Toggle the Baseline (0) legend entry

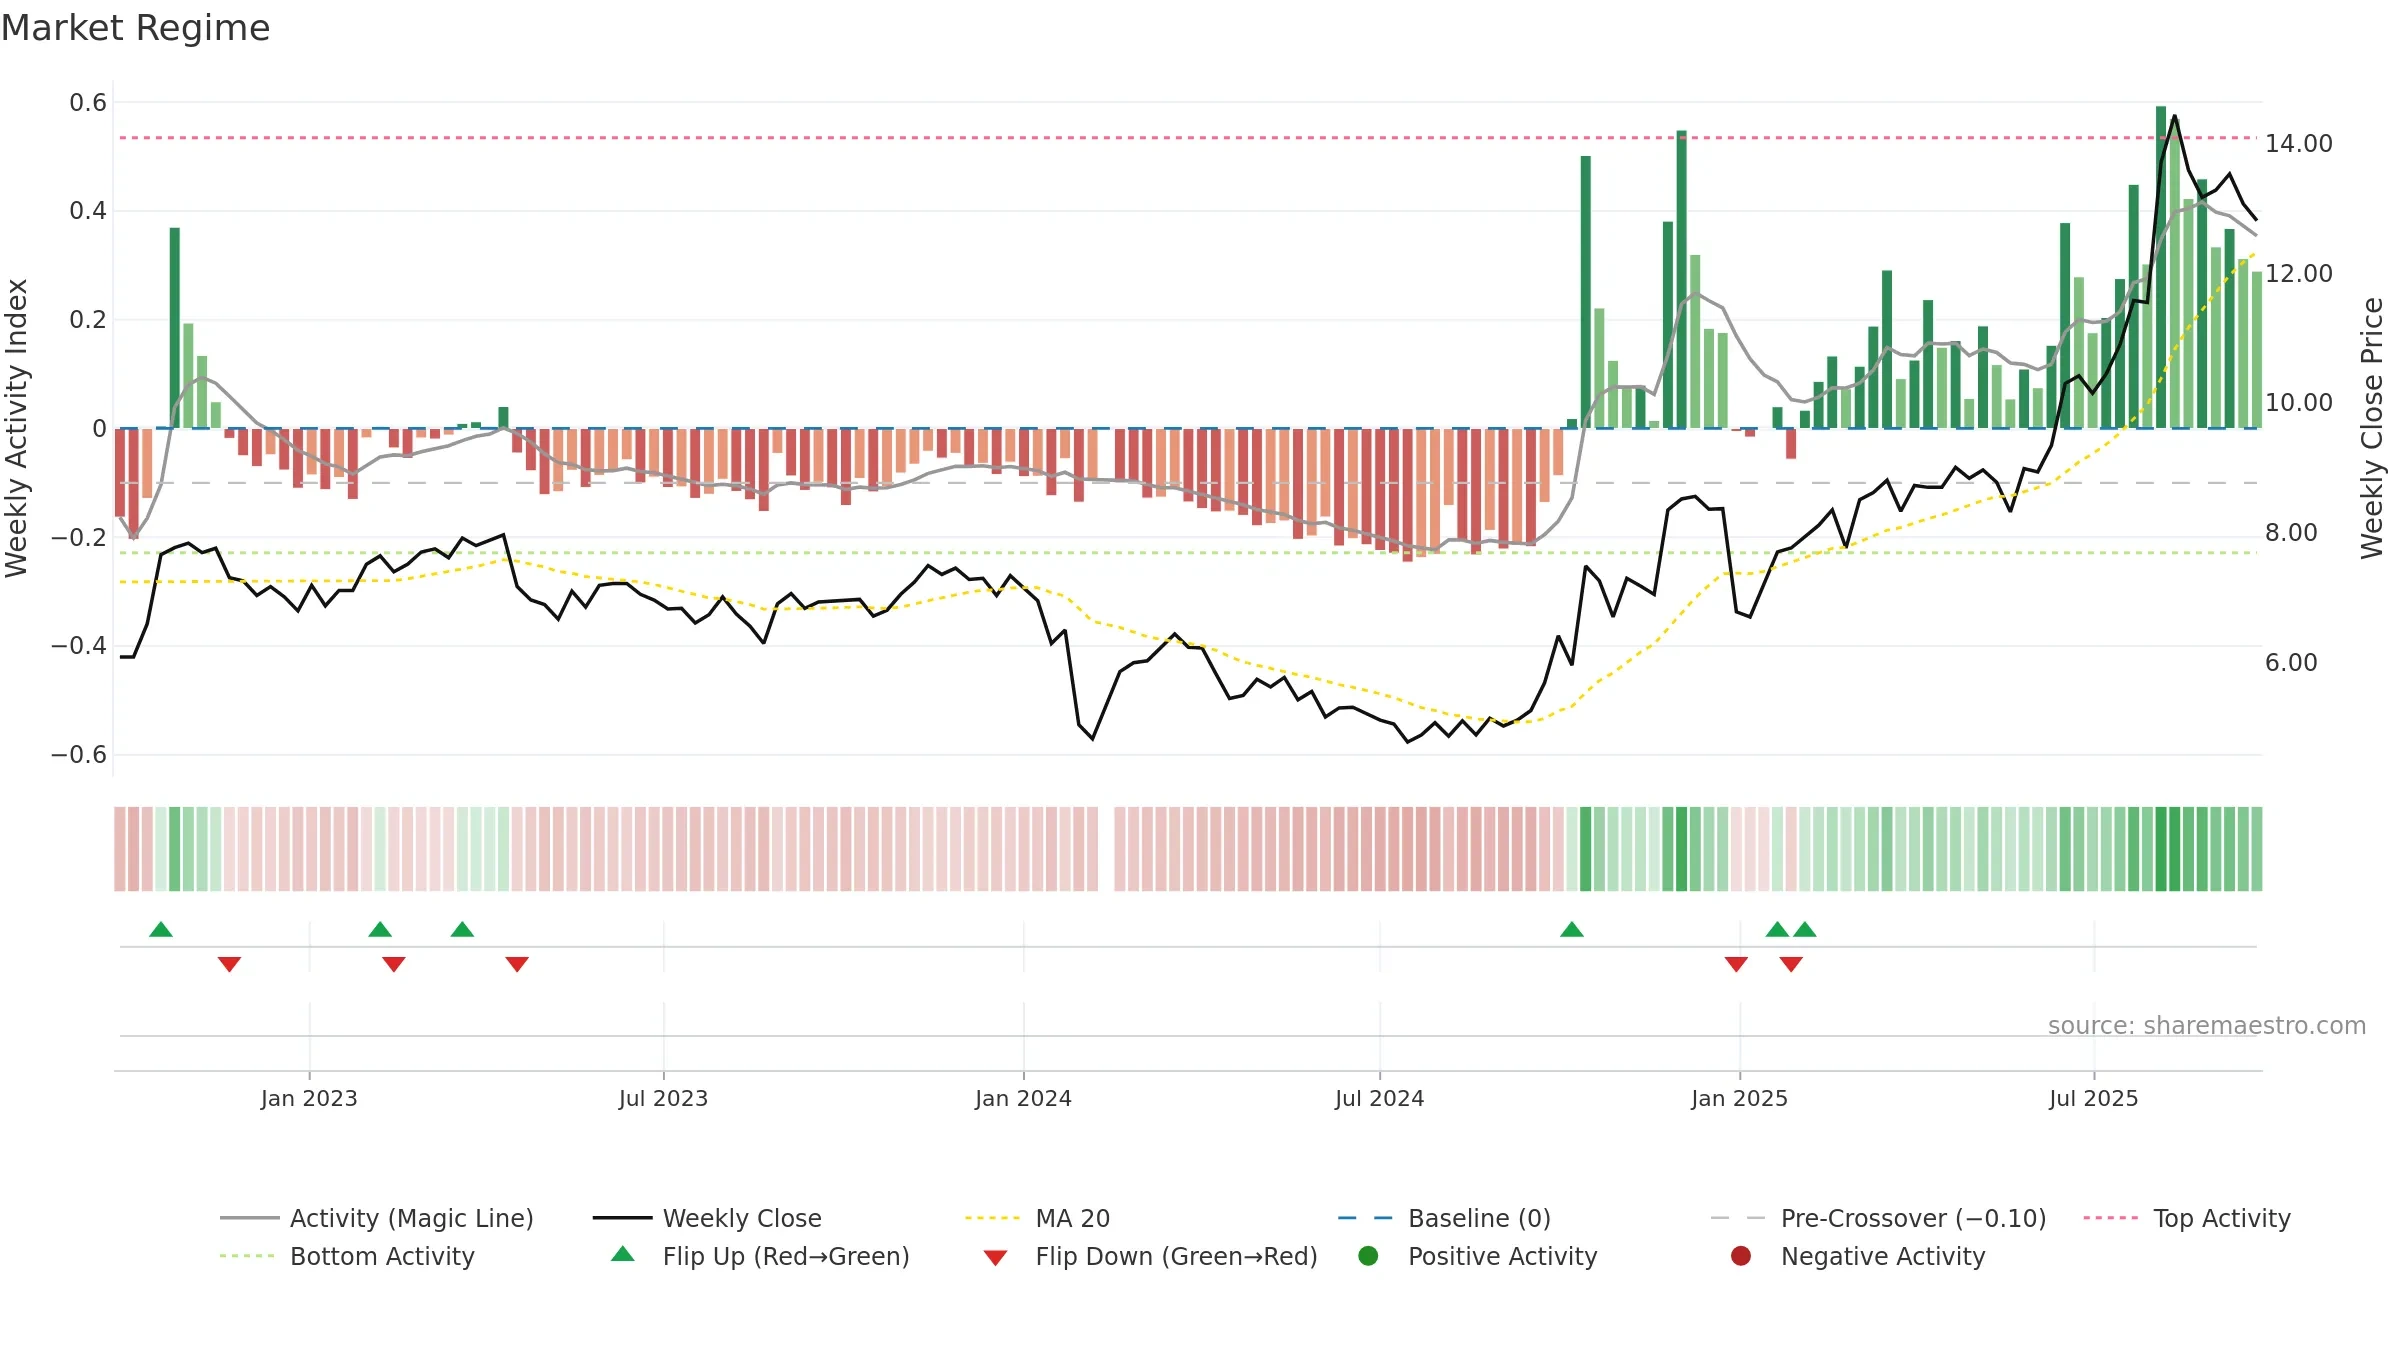[x=1444, y=1218]
